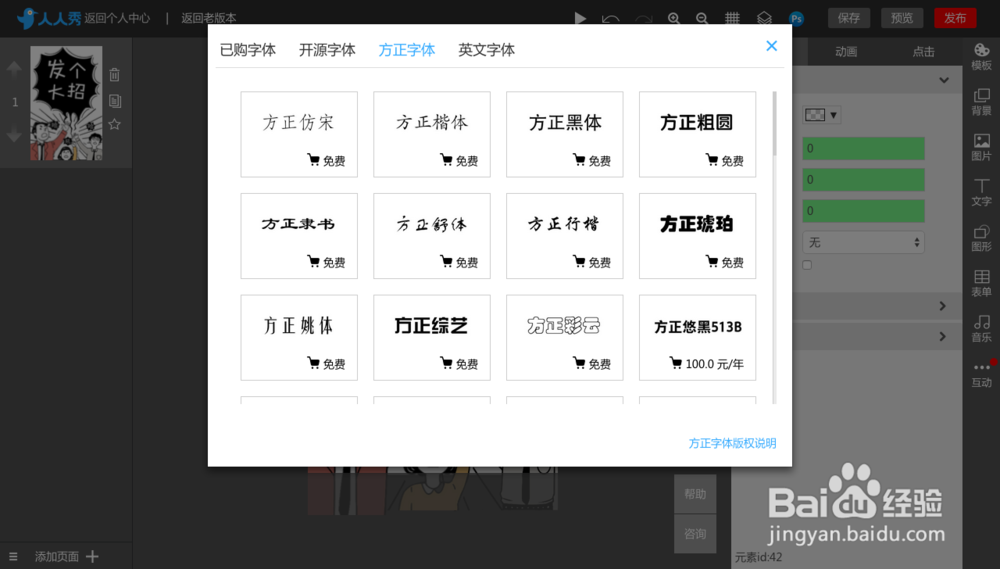Screen dimensions: 1000x569
Task: Switch to 开源字体 tab
Action: coord(327,50)
